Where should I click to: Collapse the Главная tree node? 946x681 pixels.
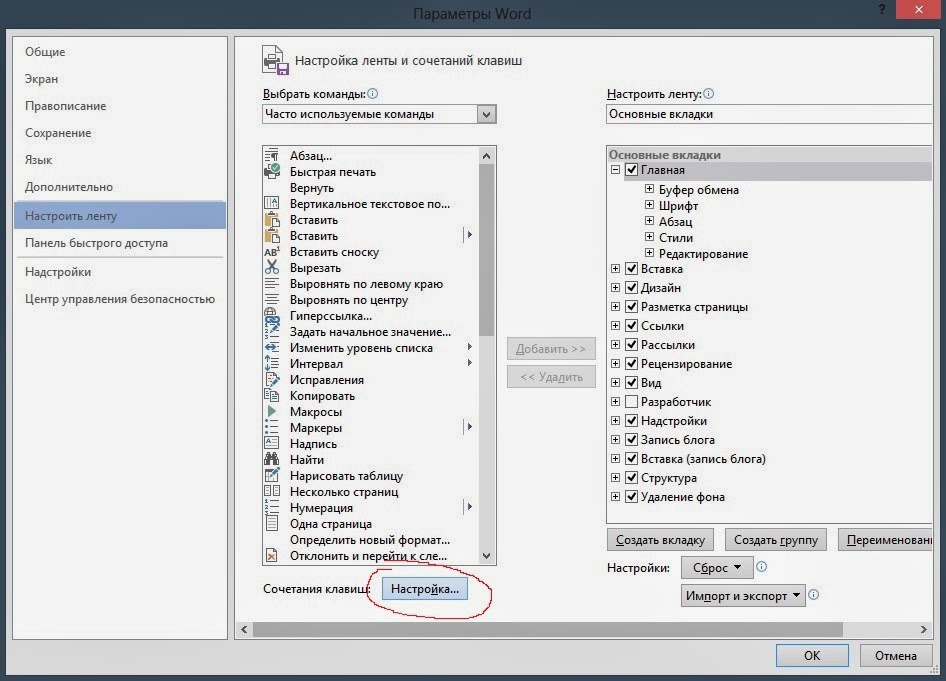click(615, 169)
